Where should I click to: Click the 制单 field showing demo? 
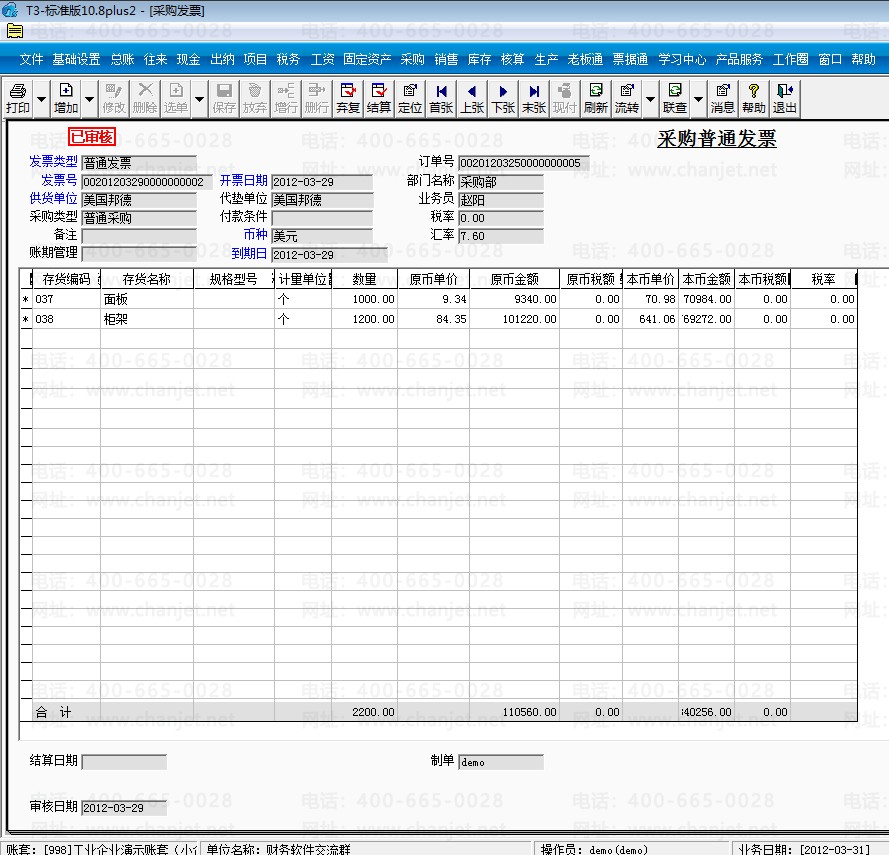(x=501, y=762)
